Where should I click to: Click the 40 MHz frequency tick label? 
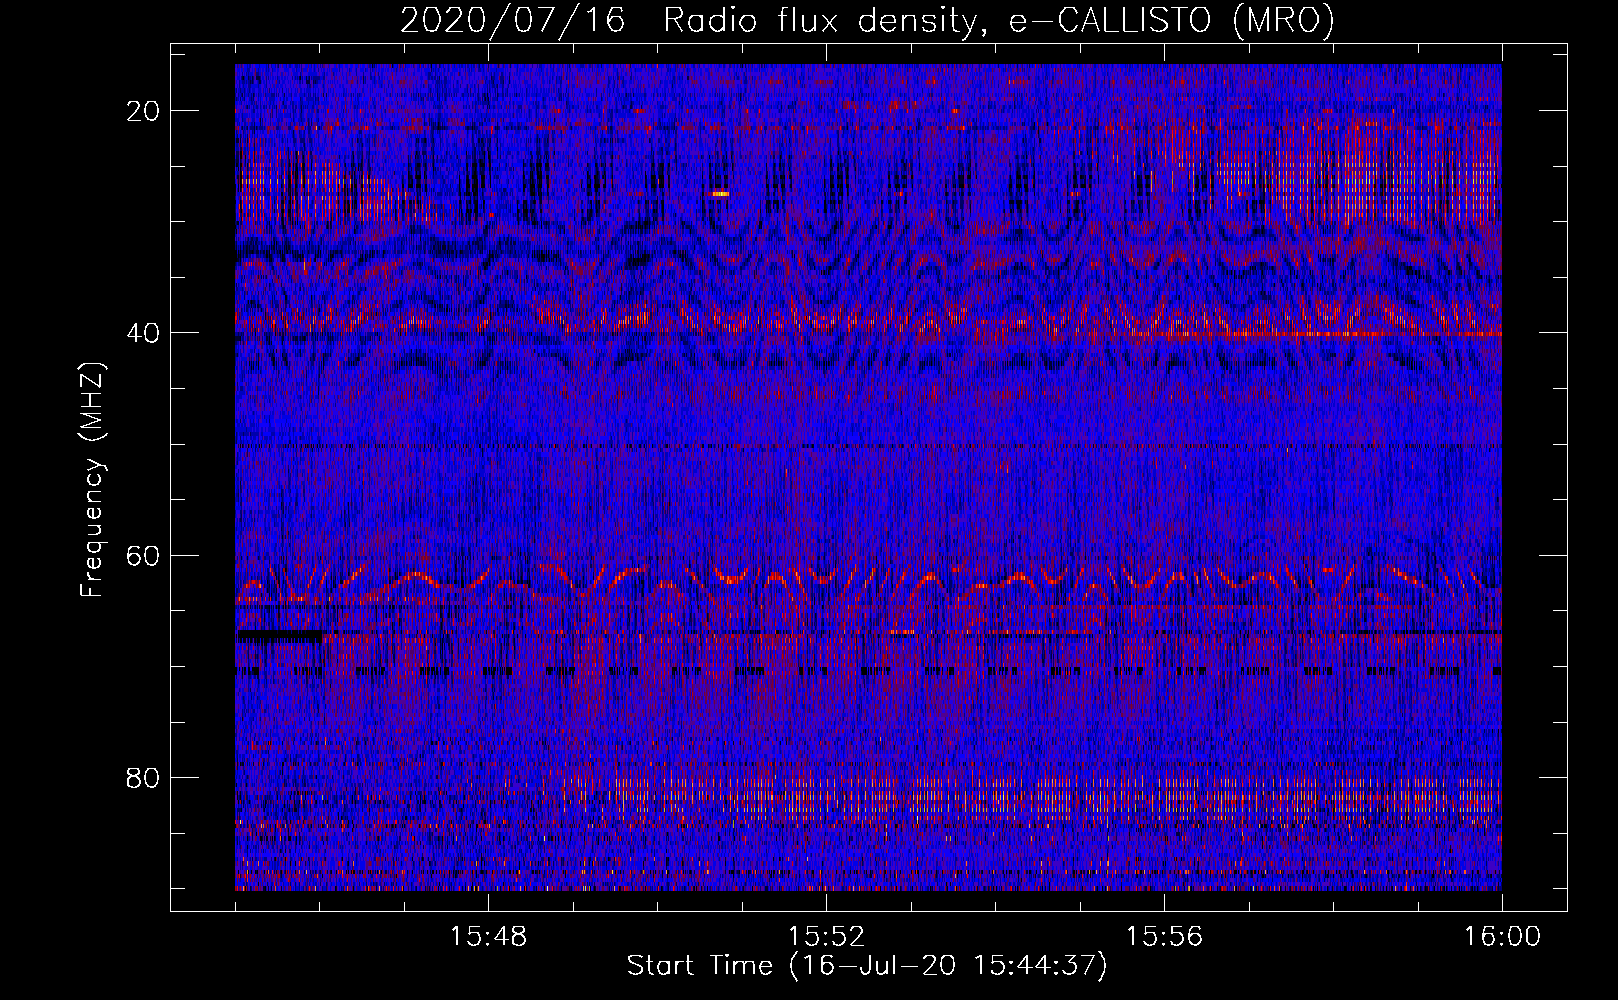[144, 333]
